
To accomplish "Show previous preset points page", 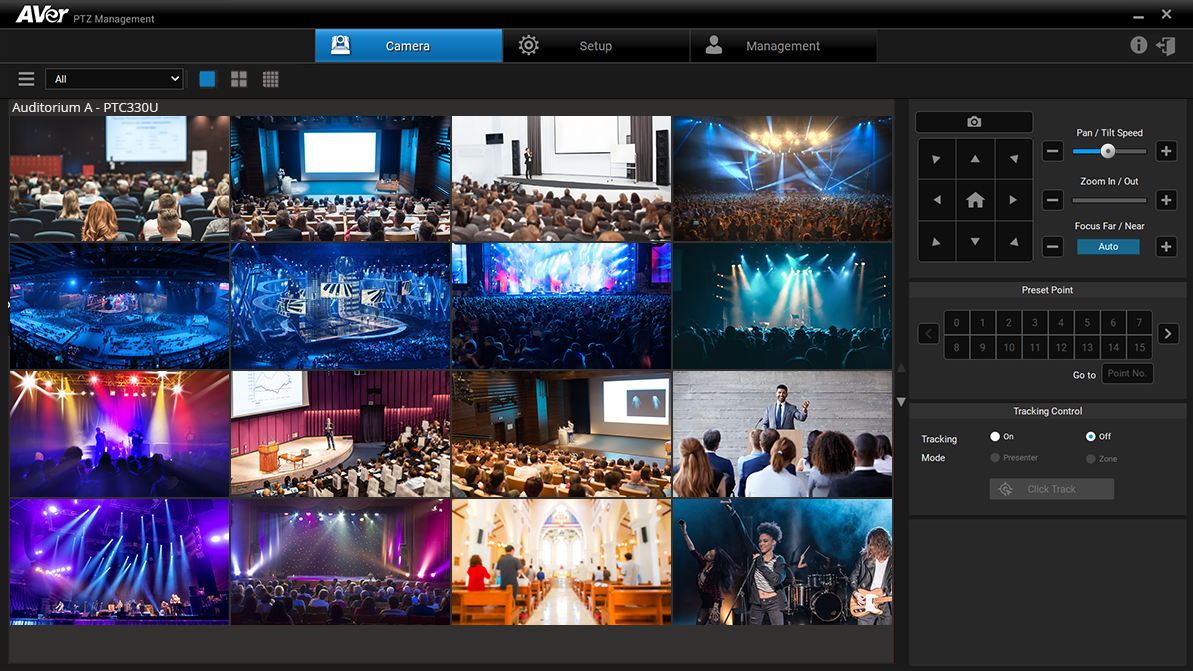I will pyautogui.click(x=928, y=333).
